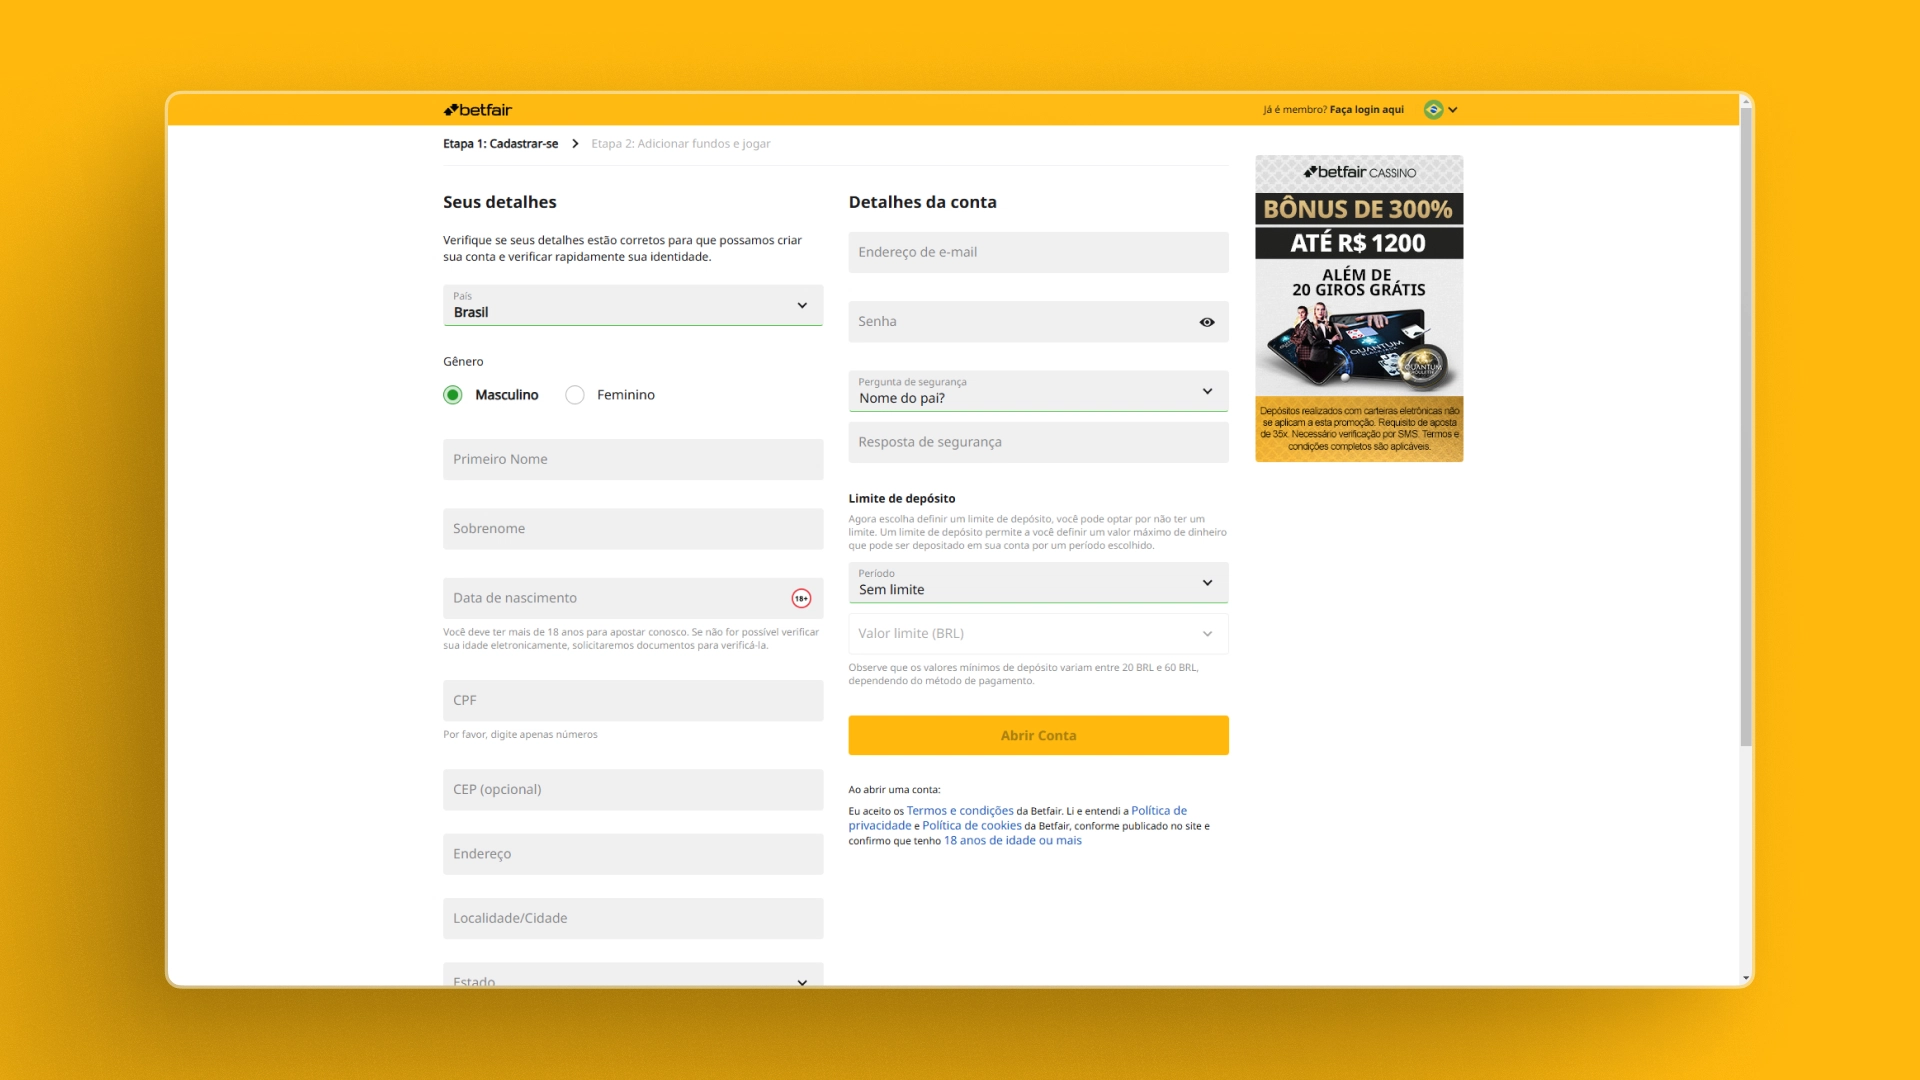Click the 18+ age icon

click(801, 598)
